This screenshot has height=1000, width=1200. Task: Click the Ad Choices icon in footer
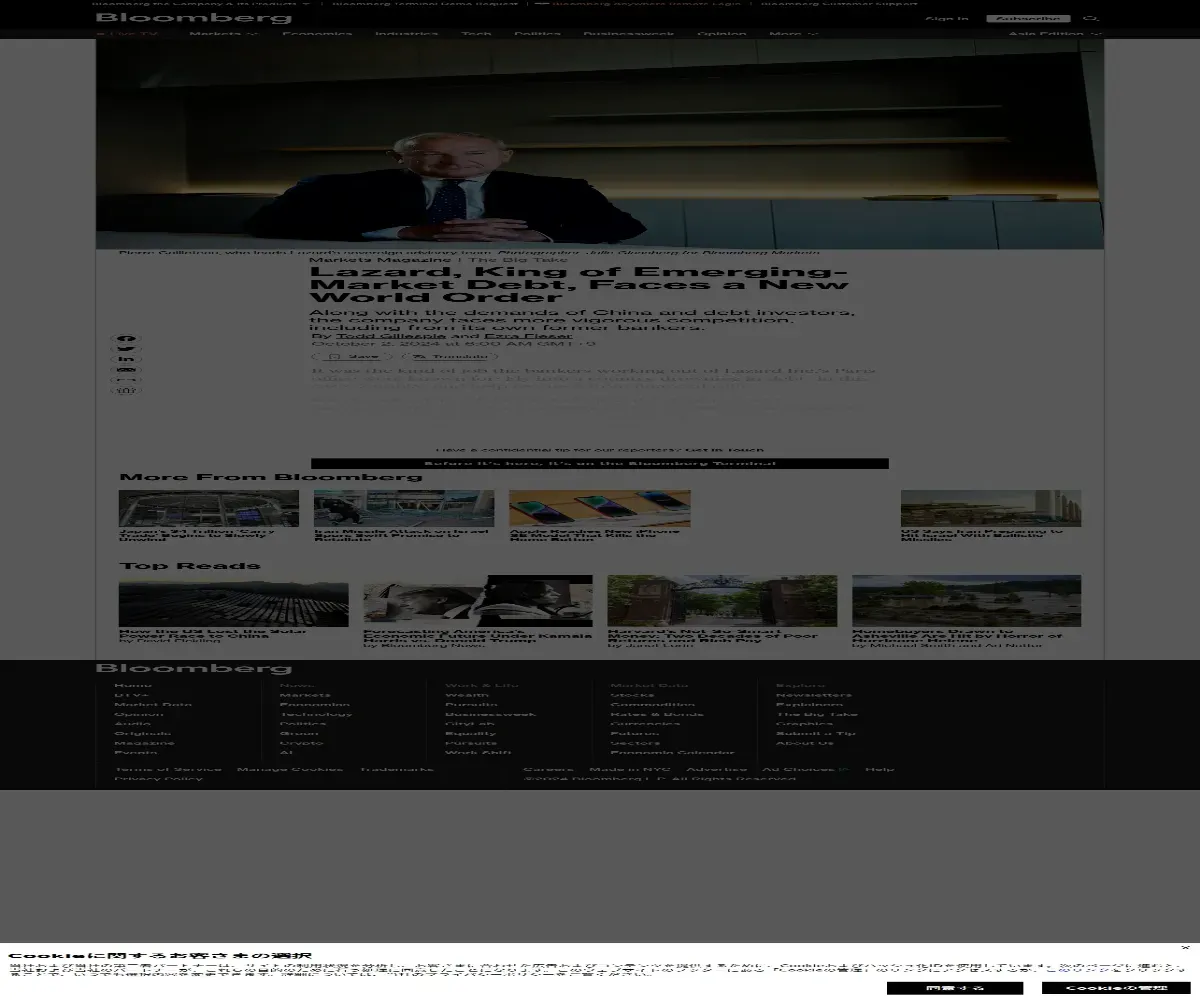pyautogui.click(x=845, y=769)
